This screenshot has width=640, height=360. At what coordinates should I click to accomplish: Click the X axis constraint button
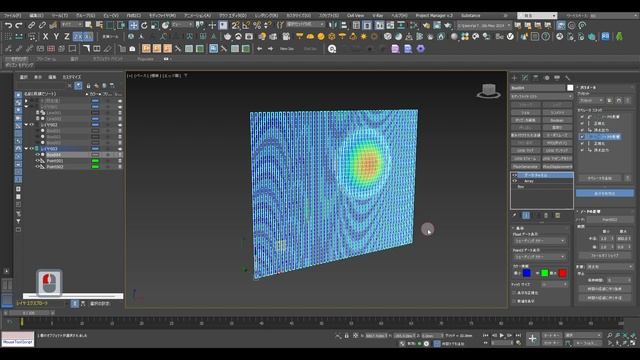(x=45, y=37)
